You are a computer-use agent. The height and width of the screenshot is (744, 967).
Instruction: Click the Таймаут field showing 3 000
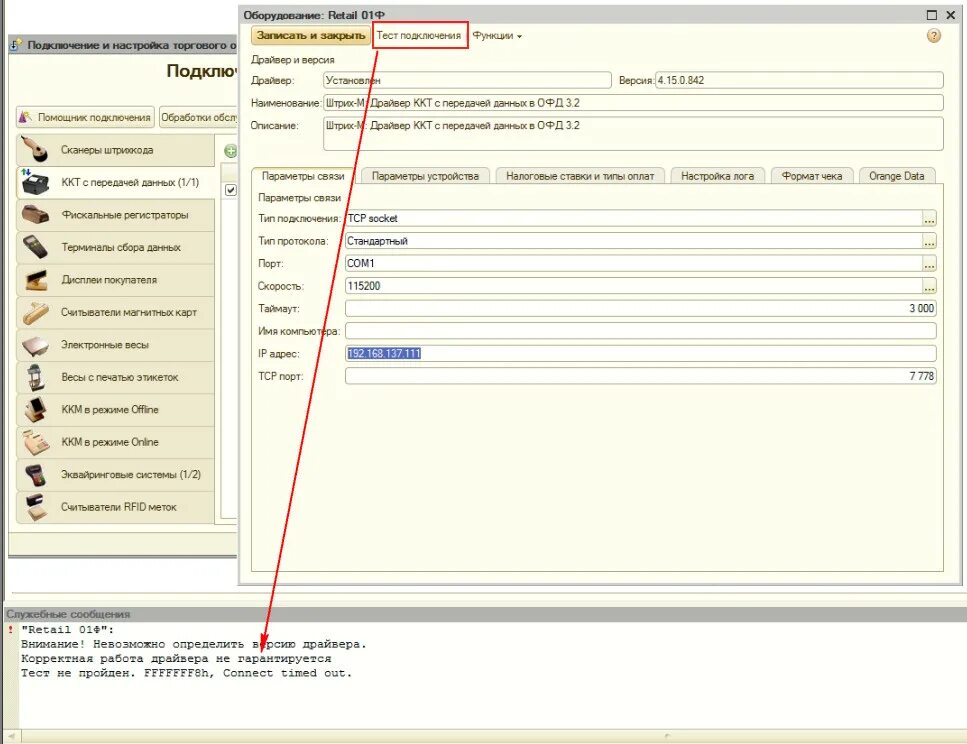coord(641,308)
